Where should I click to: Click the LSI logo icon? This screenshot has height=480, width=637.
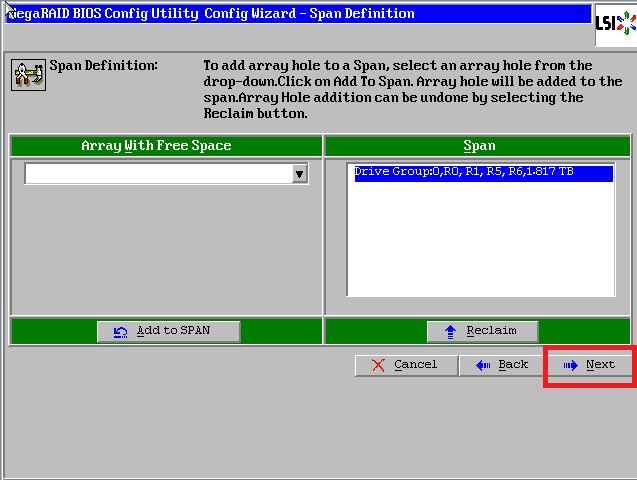pos(614,23)
